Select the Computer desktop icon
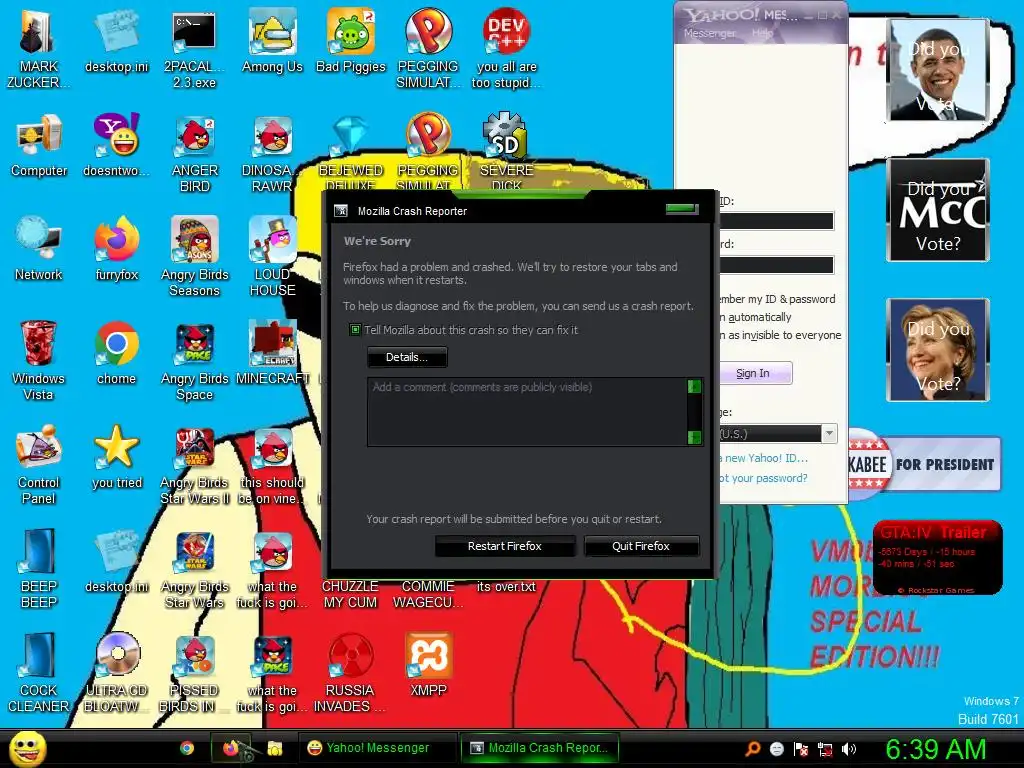 [39, 145]
